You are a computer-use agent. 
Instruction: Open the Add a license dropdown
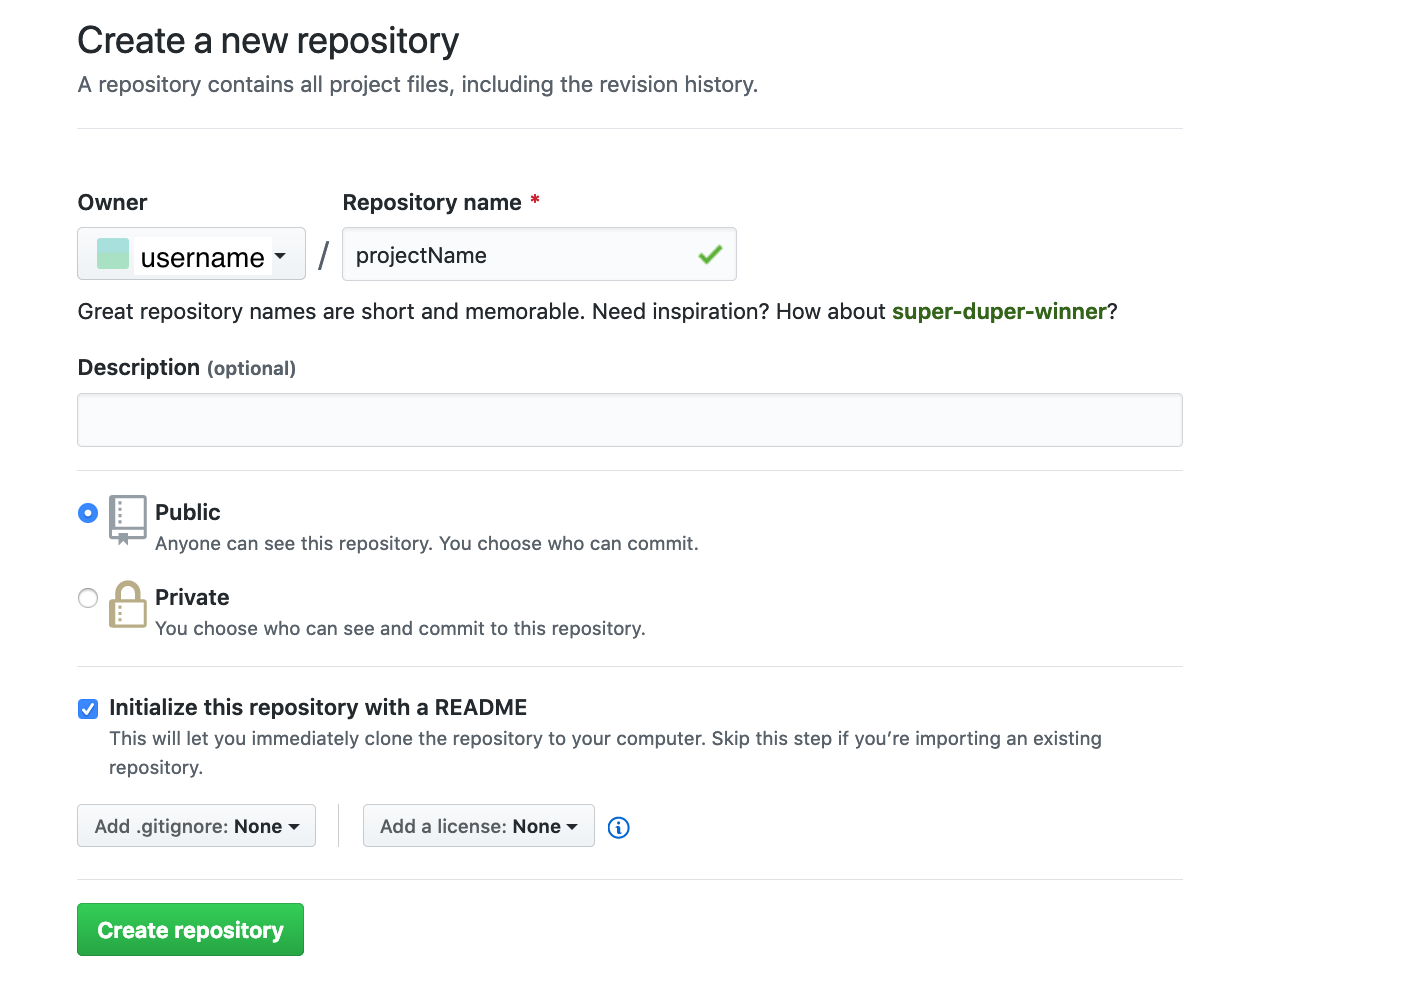[x=479, y=826]
